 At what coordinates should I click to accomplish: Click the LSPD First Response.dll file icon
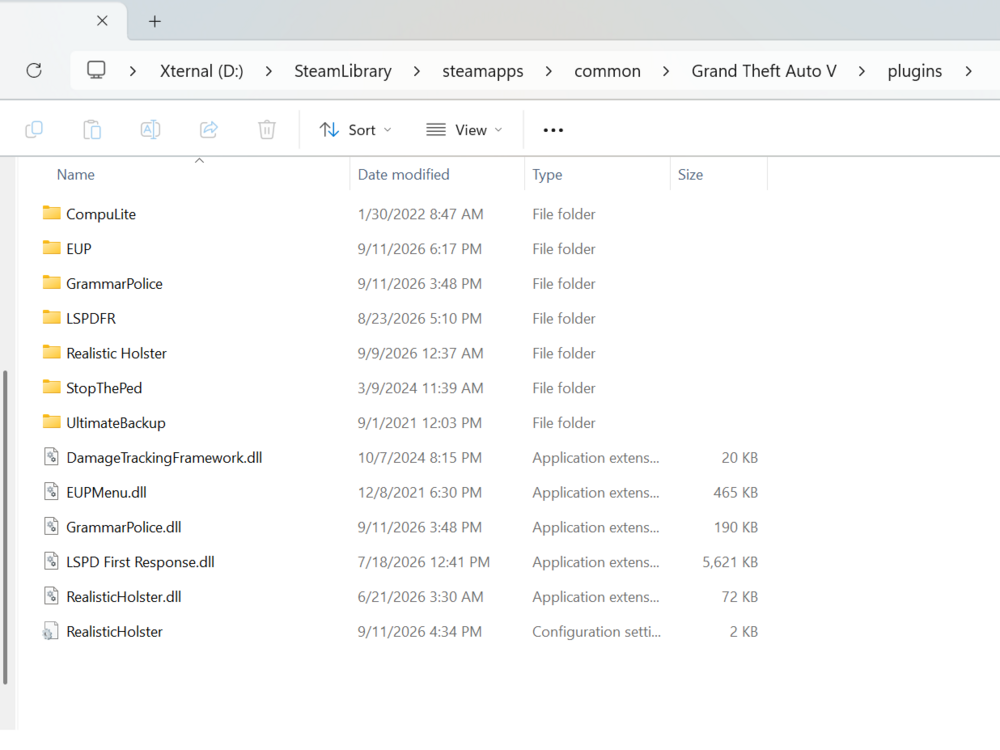52,561
